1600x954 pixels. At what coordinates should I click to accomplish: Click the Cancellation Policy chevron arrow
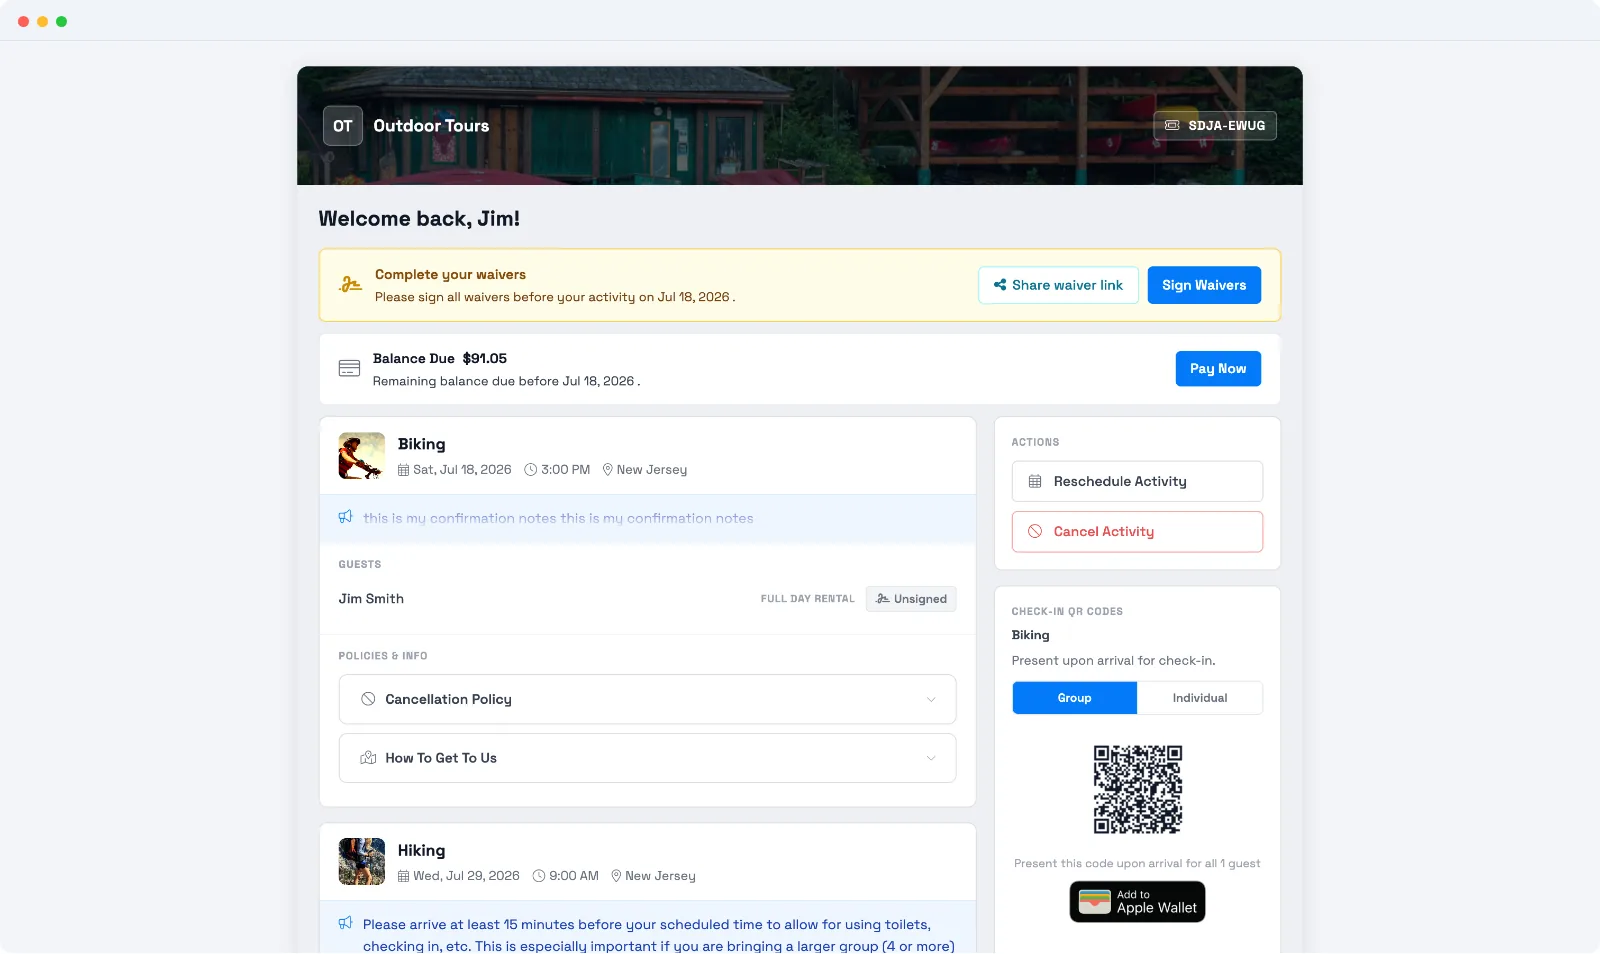[931, 700]
